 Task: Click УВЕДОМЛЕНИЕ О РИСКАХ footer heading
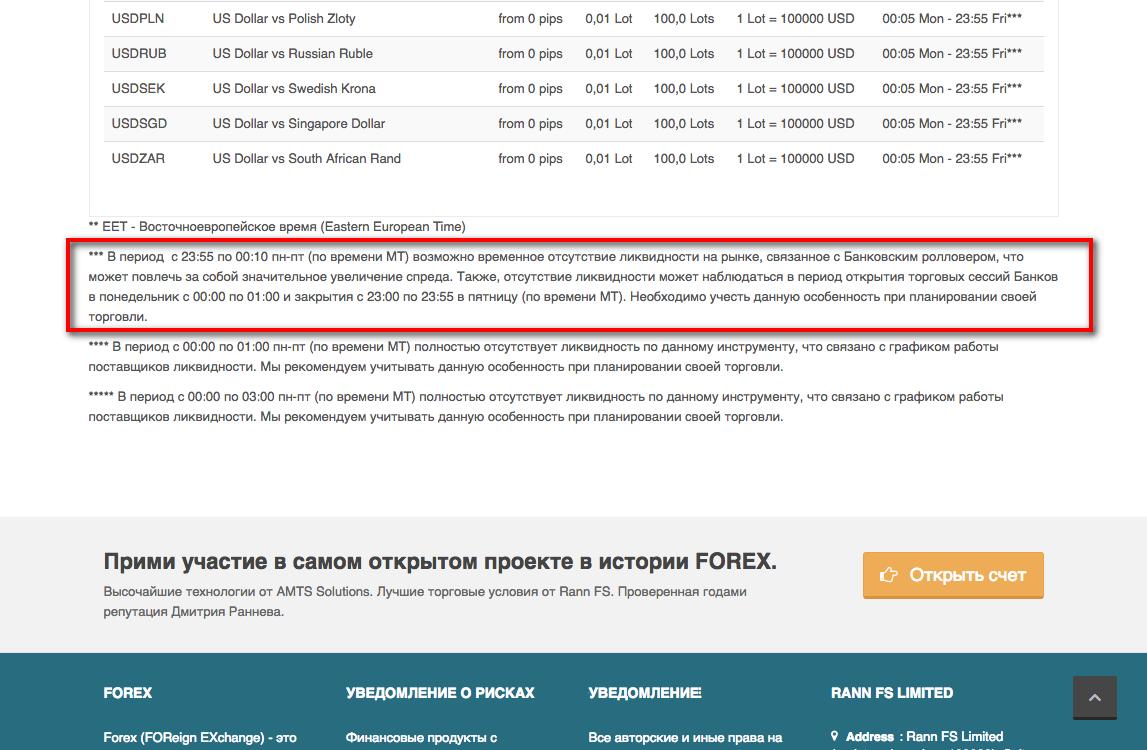click(x=440, y=693)
